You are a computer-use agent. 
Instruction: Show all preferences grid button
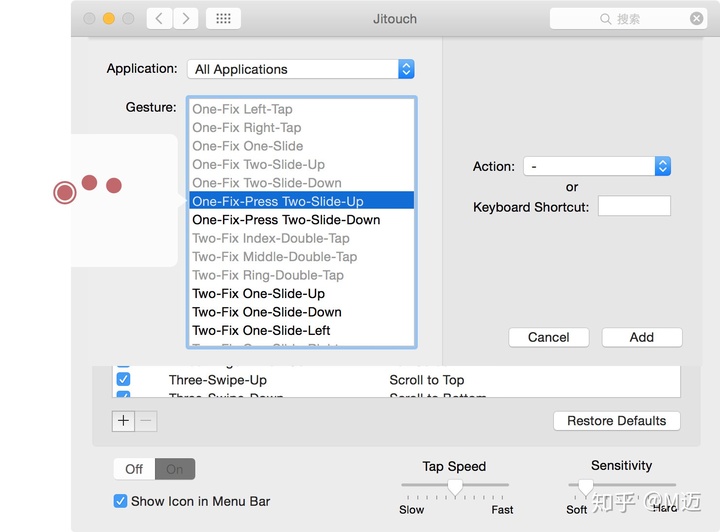tap(223, 19)
